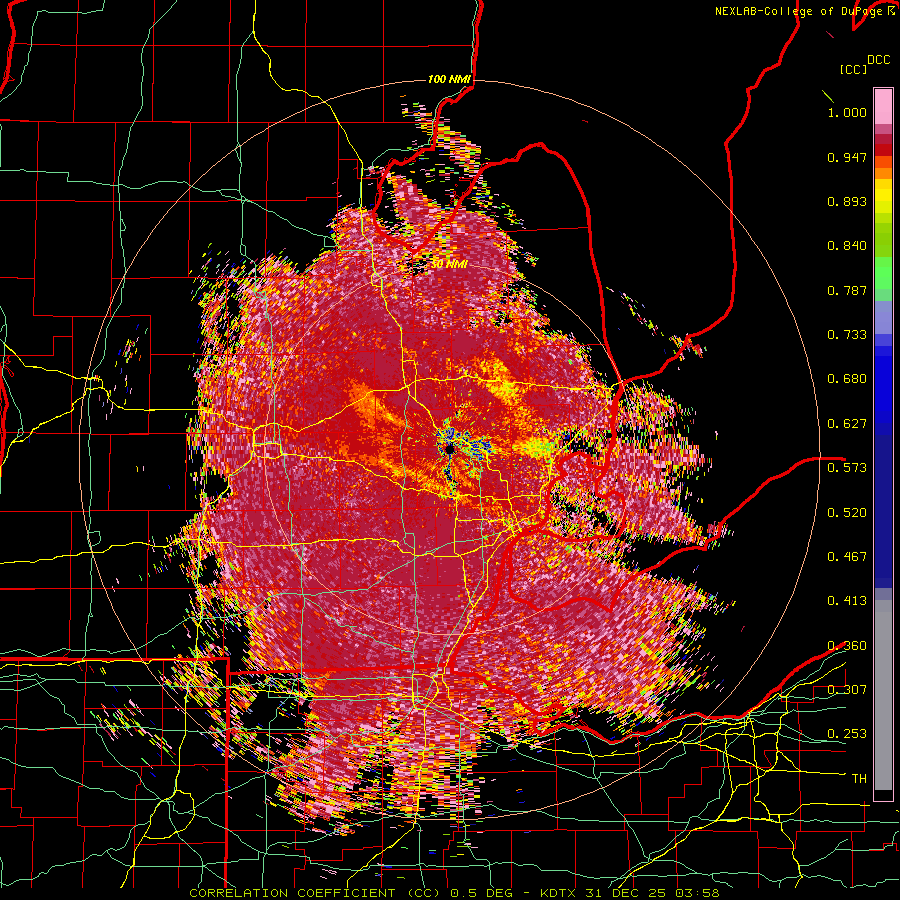This screenshot has height=900, width=900.
Task: Select the 0.627 legend value
Action: pos(847,424)
